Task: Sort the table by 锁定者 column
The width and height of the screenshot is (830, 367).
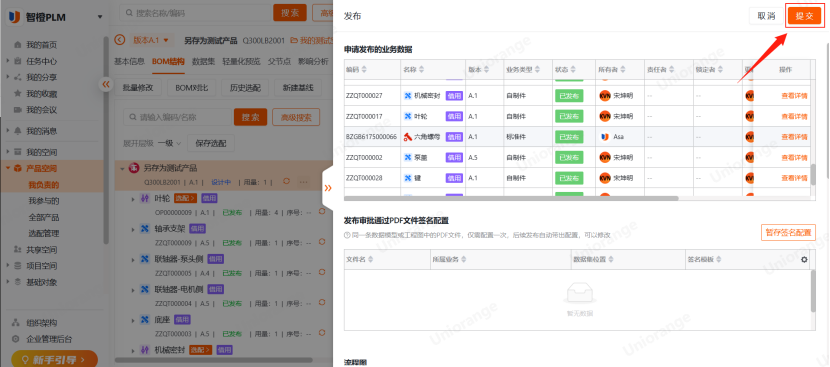Action: 719,69
